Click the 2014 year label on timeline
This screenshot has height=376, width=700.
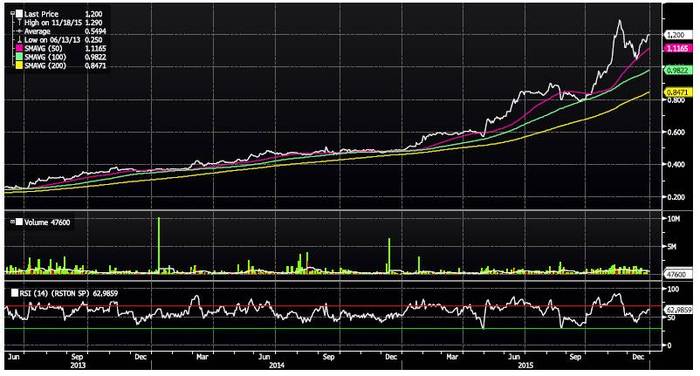click(276, 365)
